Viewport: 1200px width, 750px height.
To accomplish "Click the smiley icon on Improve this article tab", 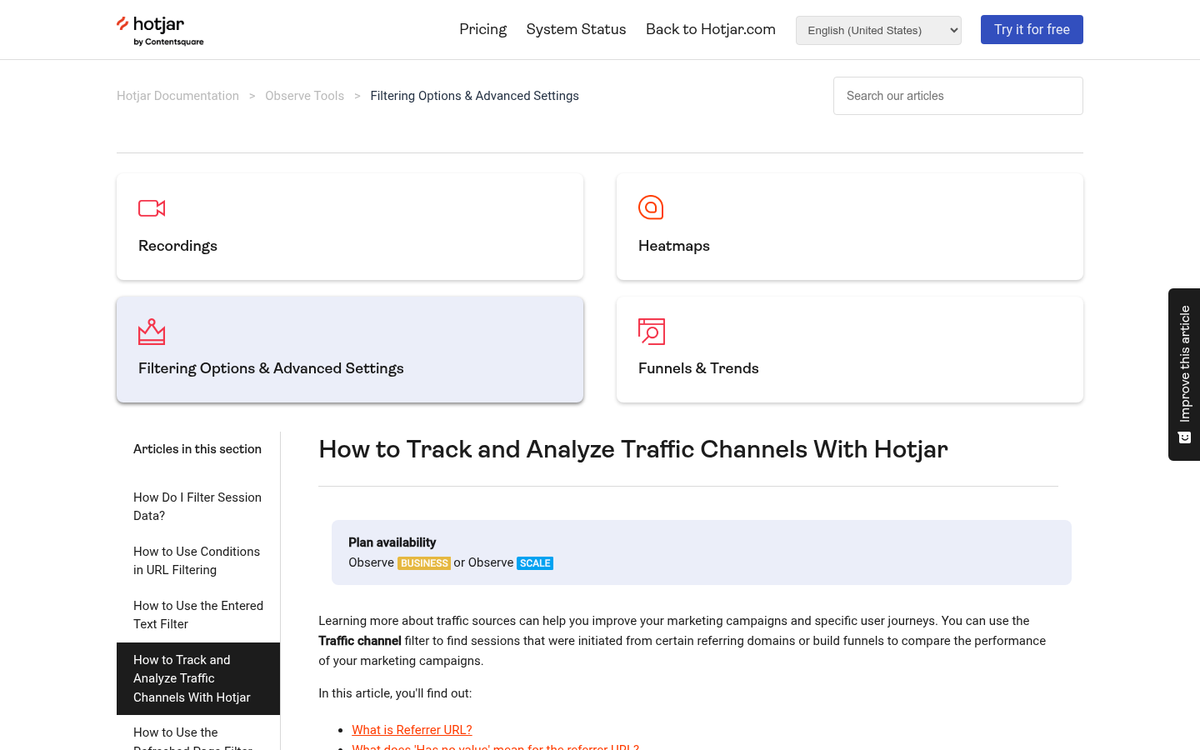I will (1184, 437).
